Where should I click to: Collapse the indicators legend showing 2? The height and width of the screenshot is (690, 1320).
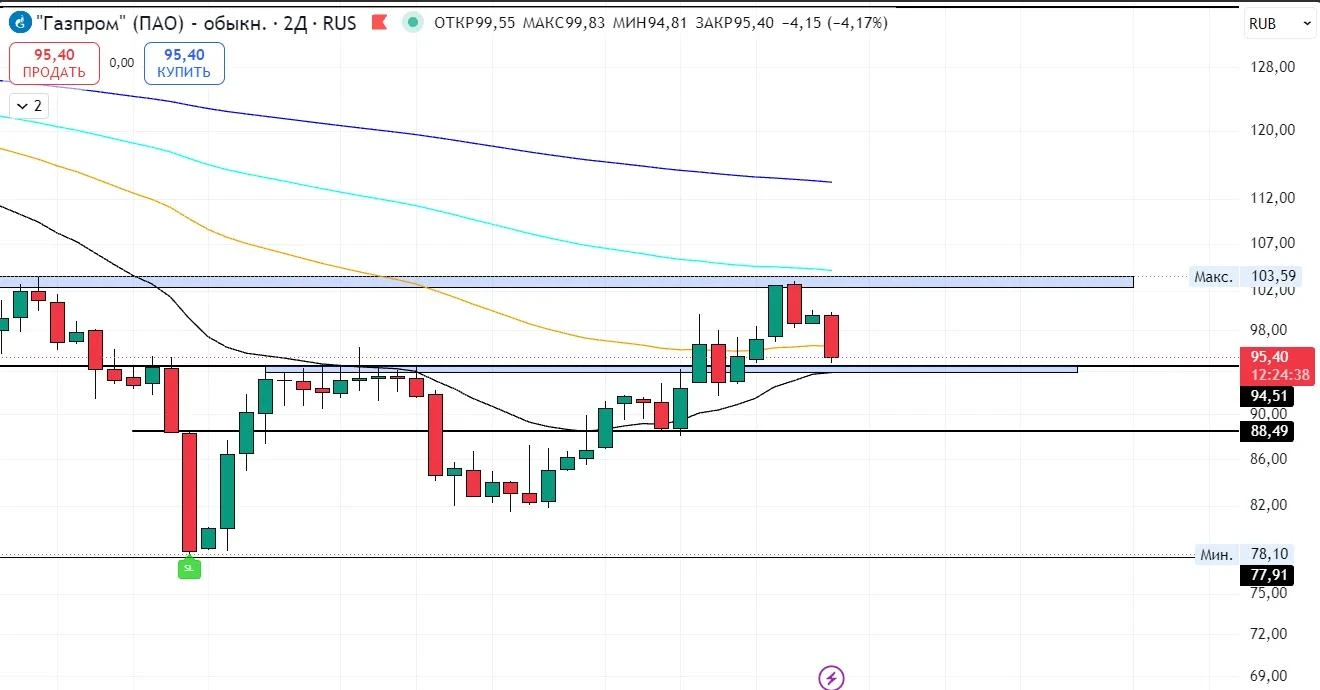click(30, 105)
